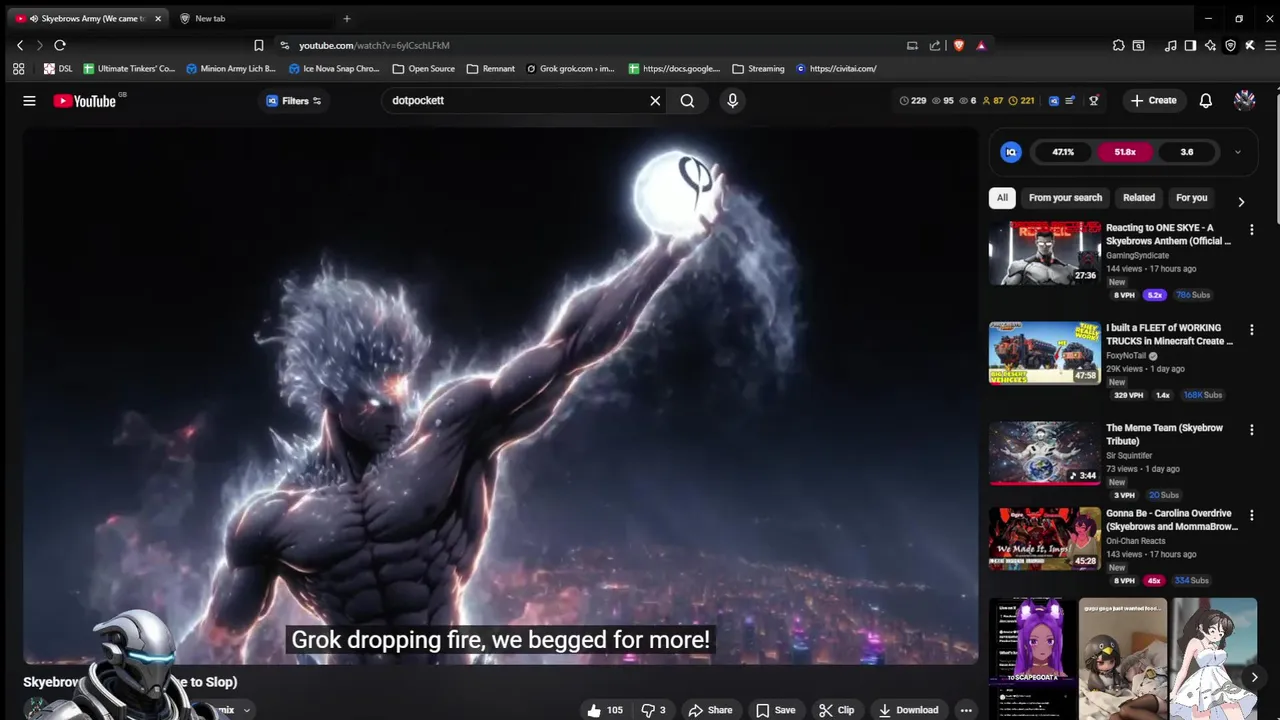The image size is (1280, 720).
Task: Open the Streaming bookmark folder
Action: point(758,69)
